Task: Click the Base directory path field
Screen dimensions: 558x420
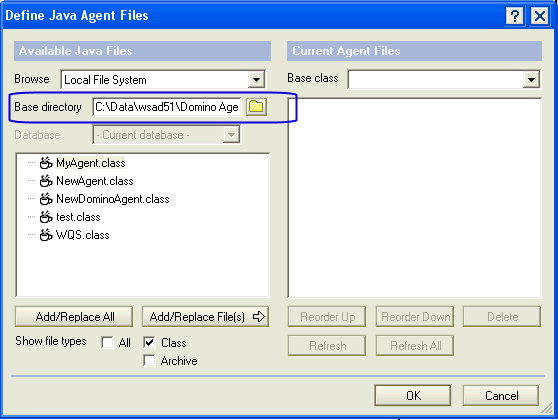Action: pyautogui.click(x=167, y=107)
